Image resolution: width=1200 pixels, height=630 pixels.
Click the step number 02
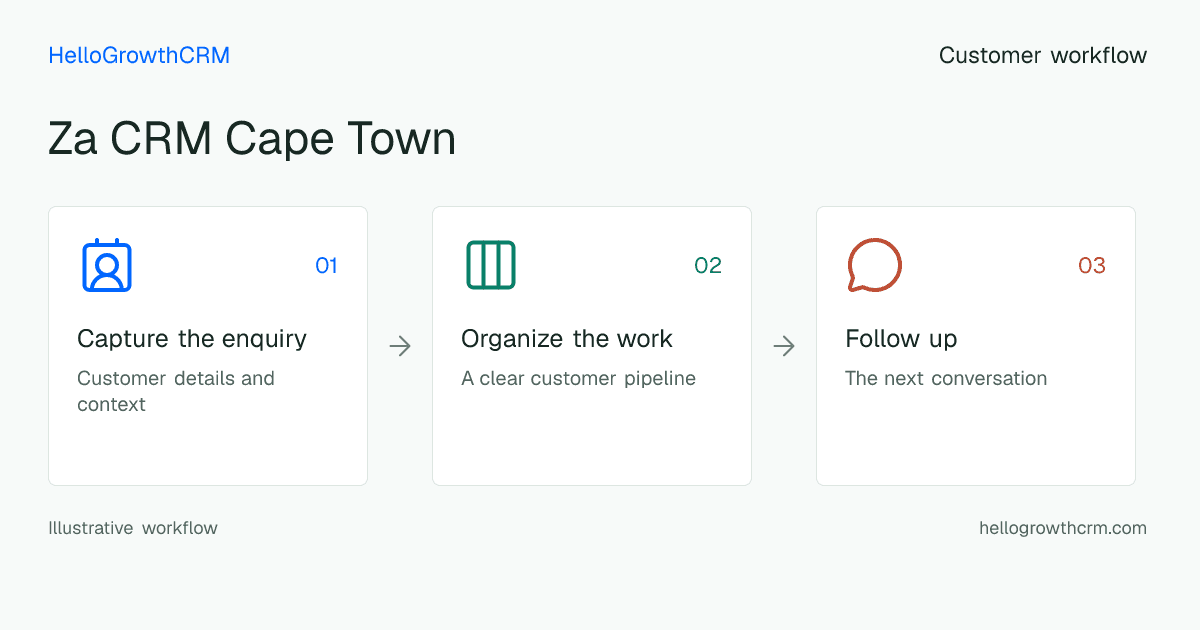708,265
